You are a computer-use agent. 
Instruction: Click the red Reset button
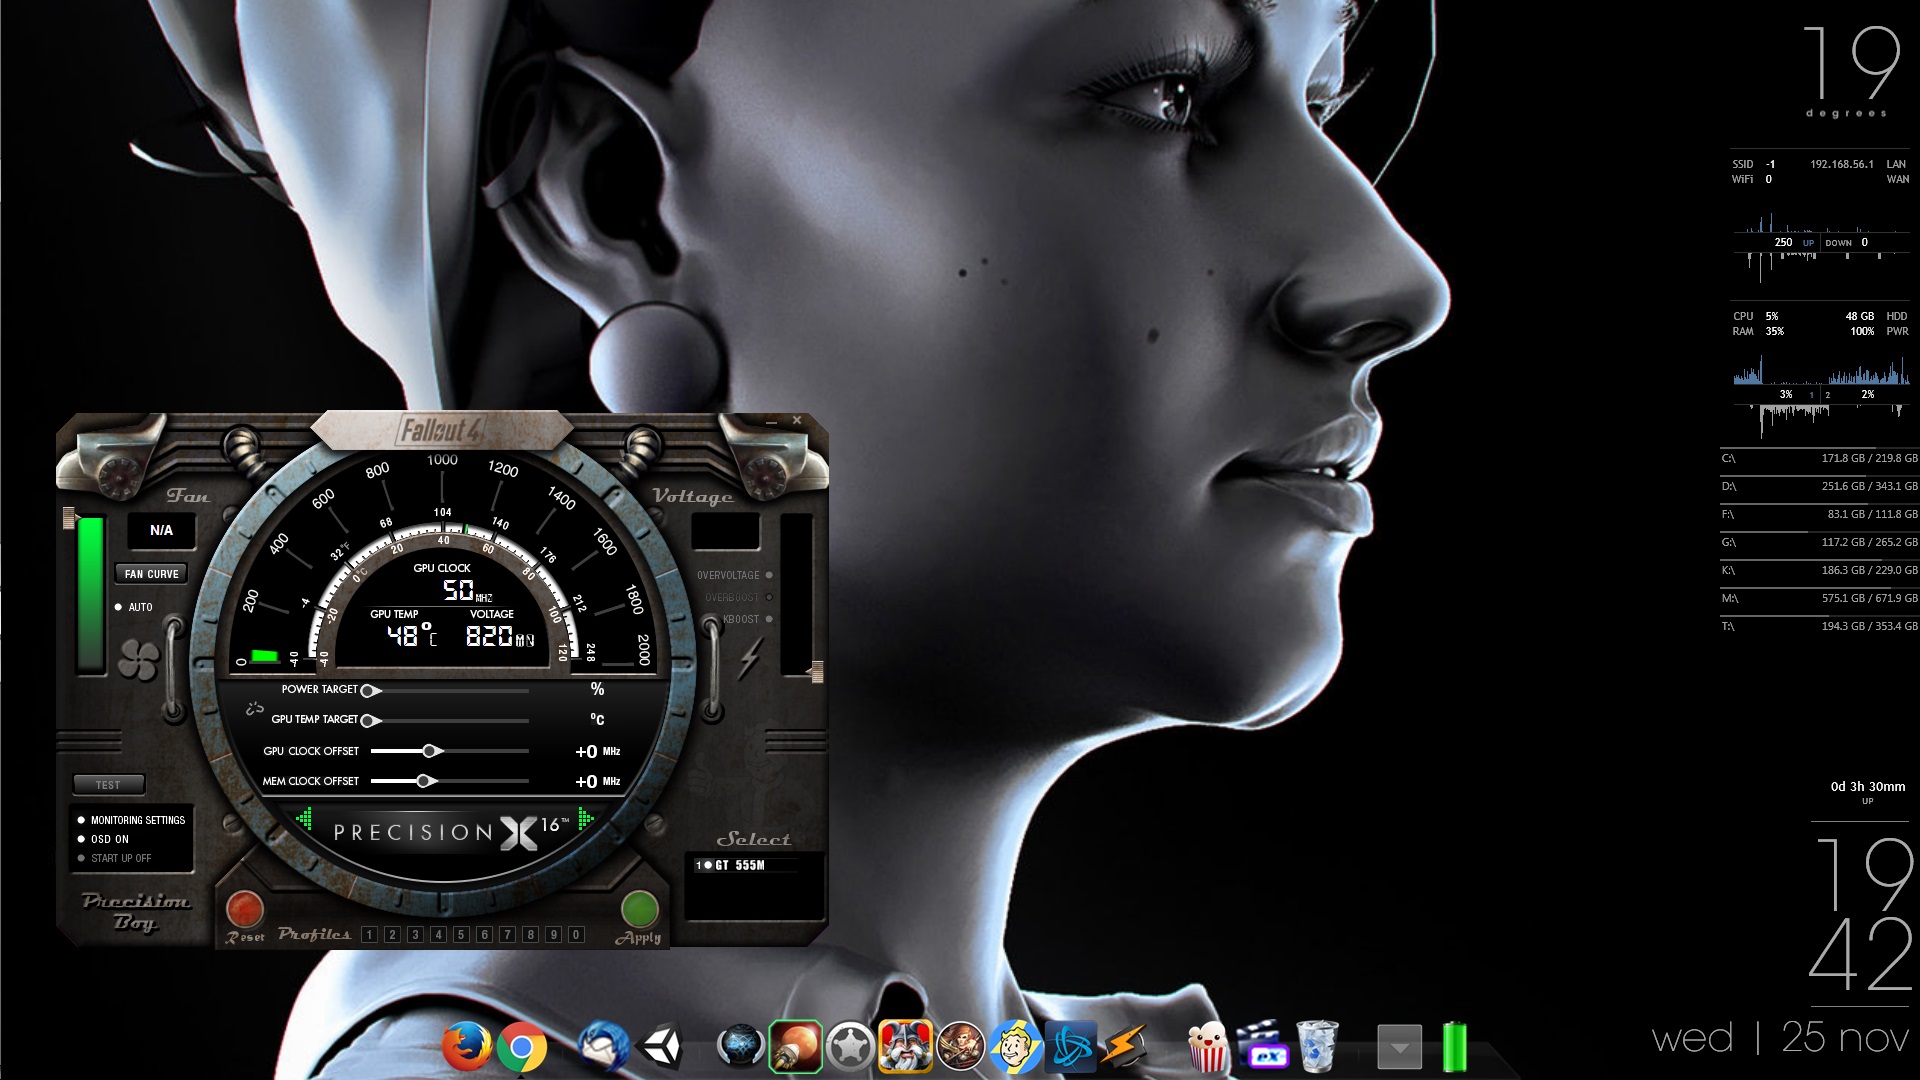click(x=244, y=909)
